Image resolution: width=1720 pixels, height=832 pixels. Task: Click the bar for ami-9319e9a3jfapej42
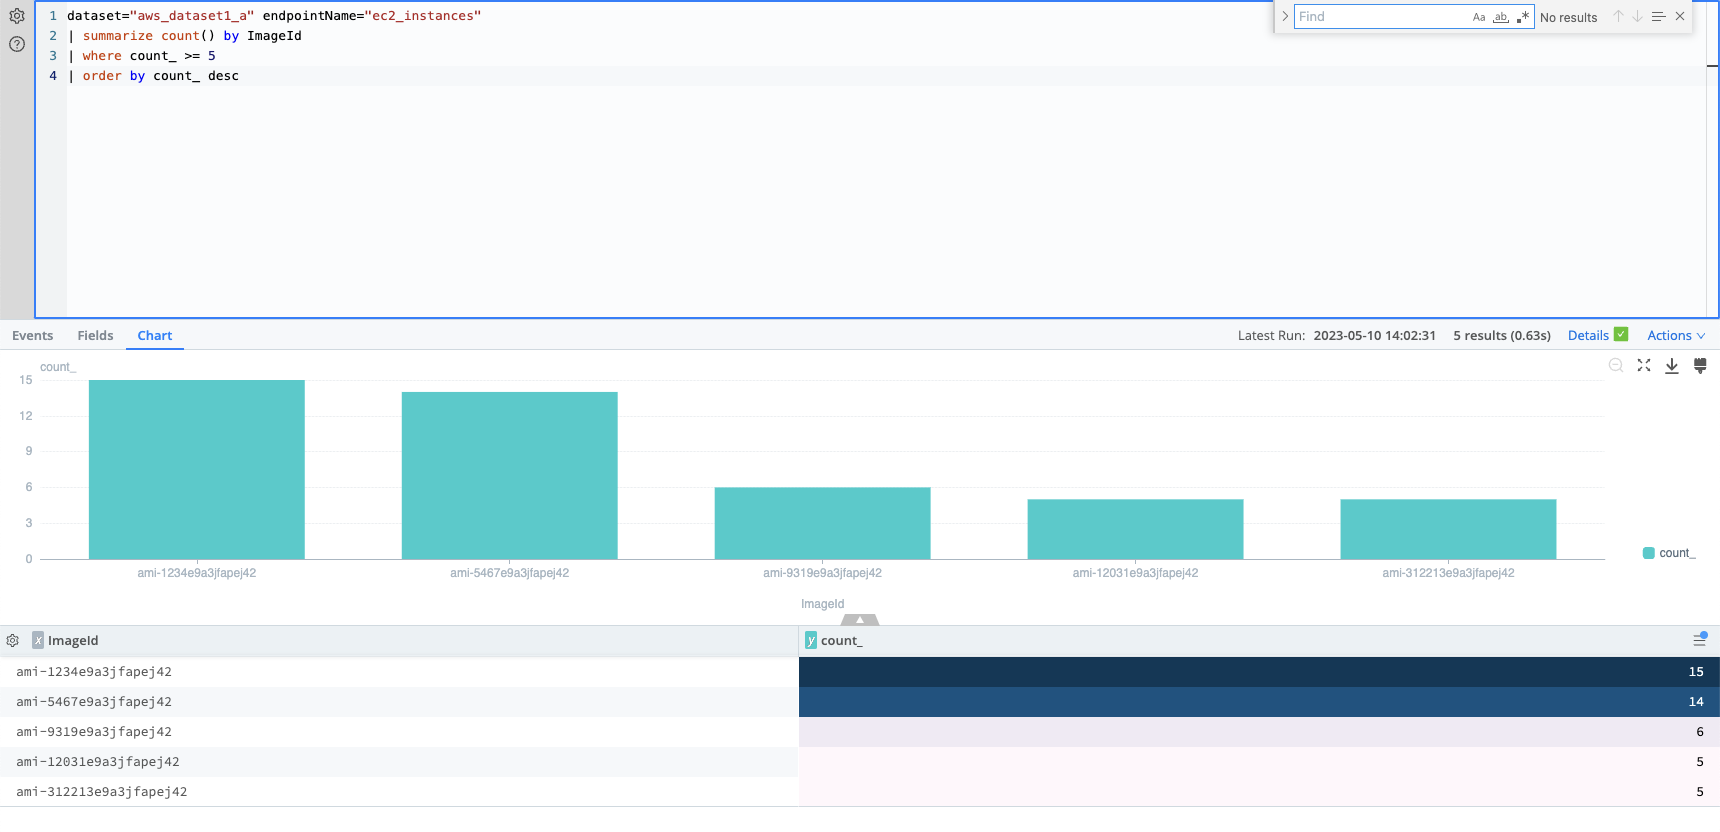(823, 523)
